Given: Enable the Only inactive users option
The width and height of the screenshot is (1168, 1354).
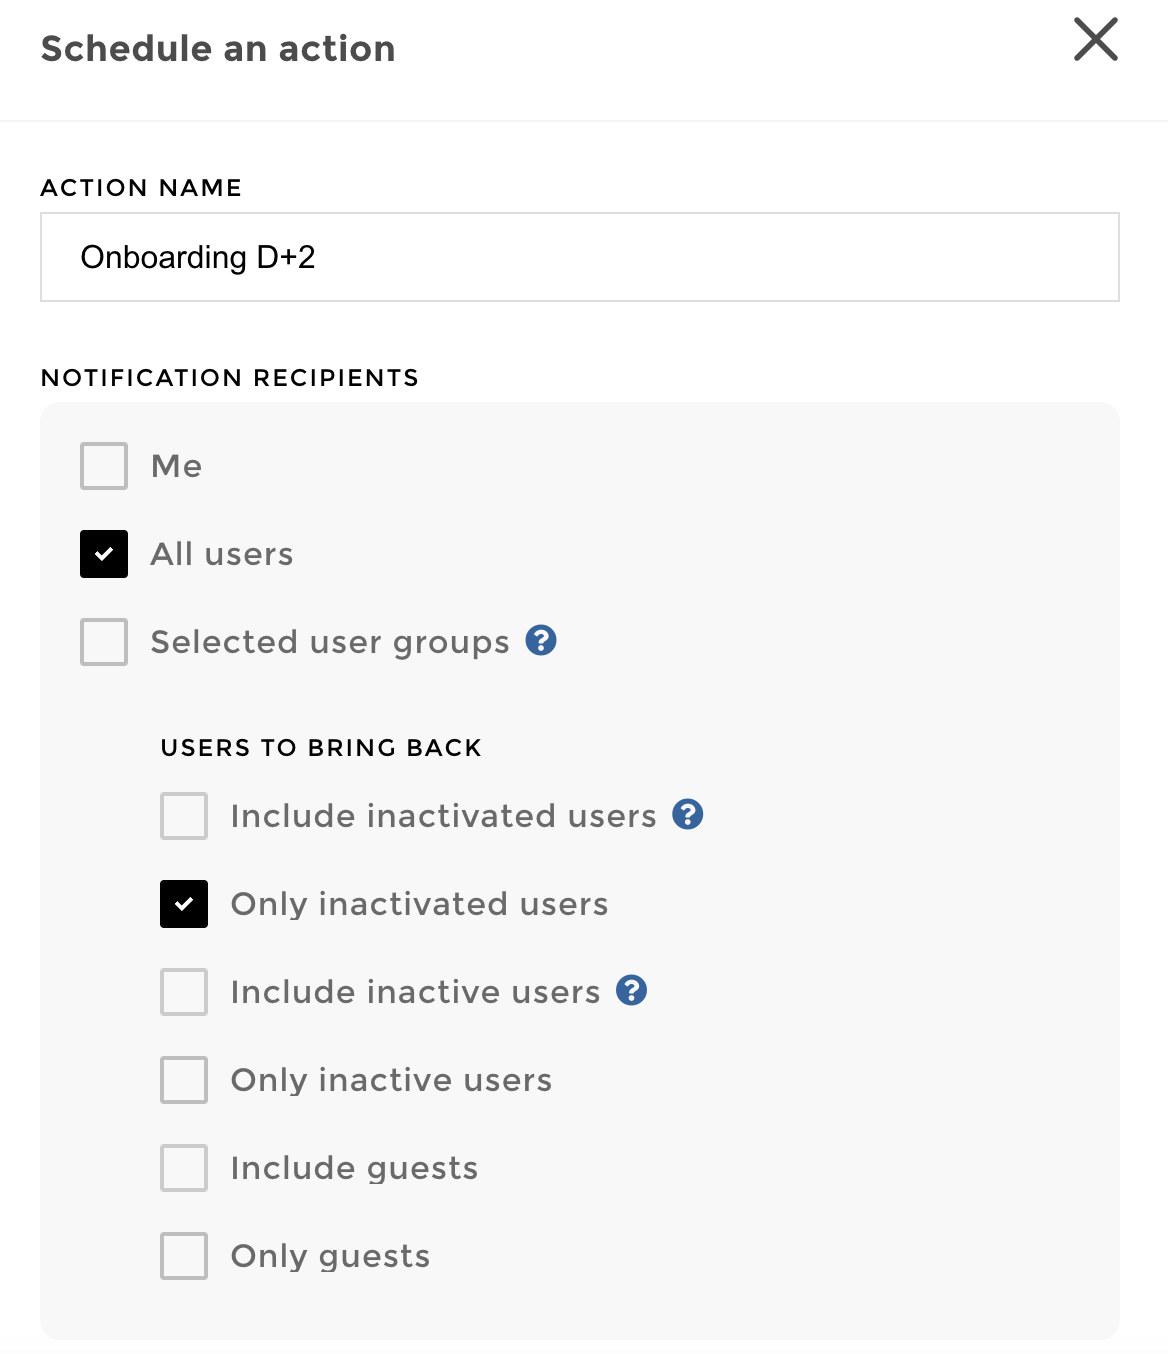Looking at the screenshot, I should click(183, 1080).
